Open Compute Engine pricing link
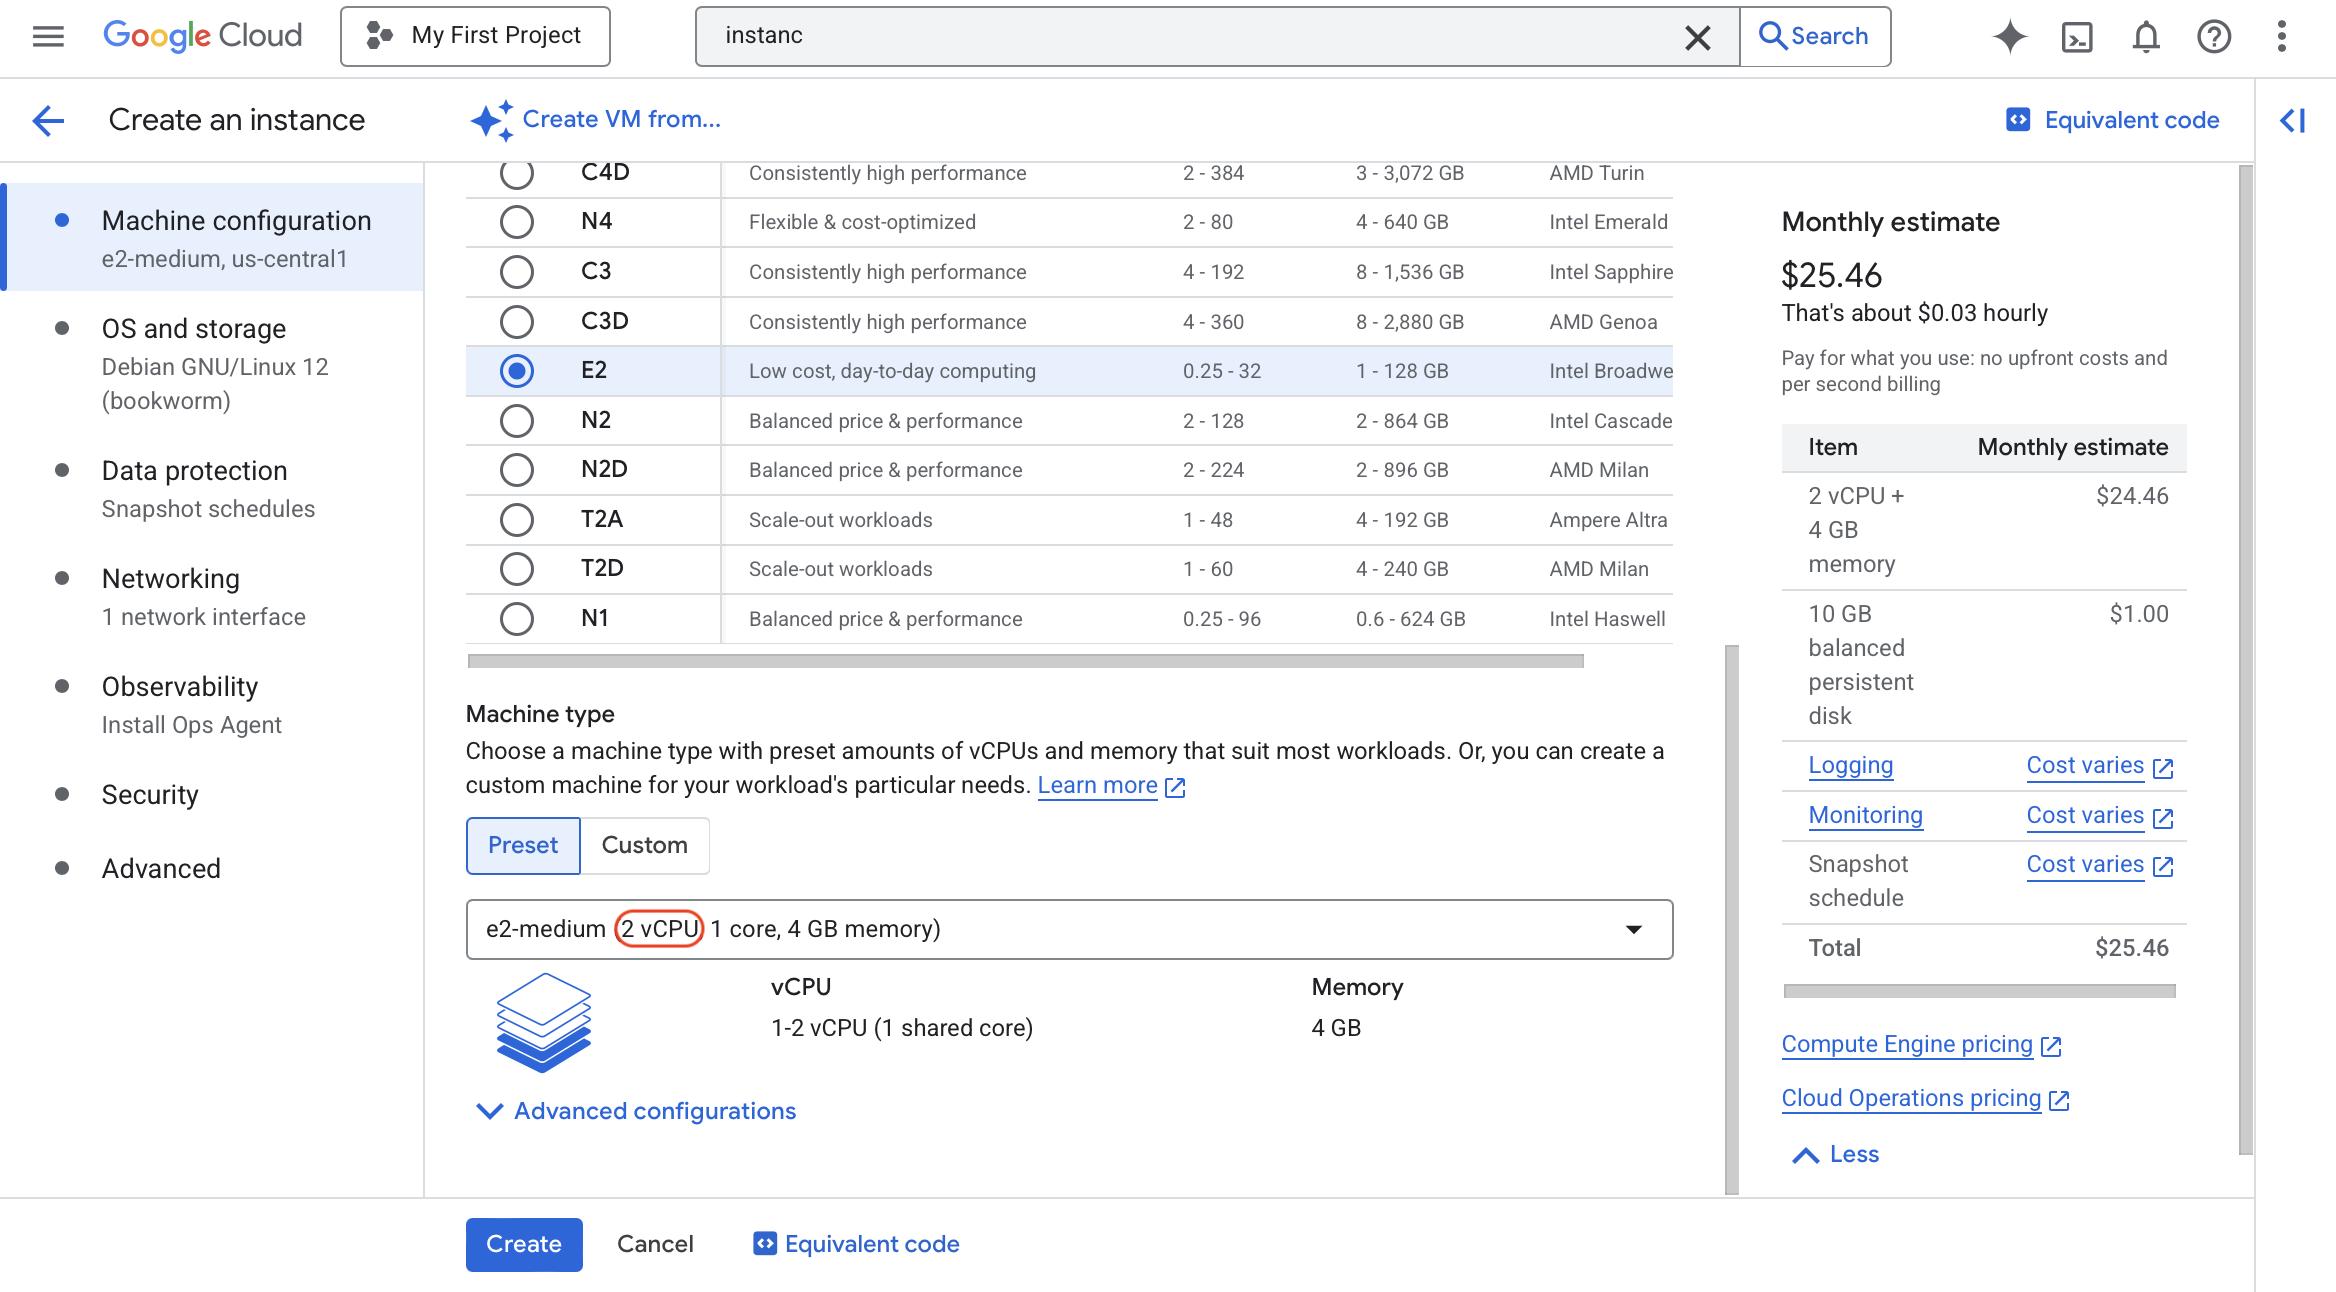 click(x=1907, y=1044)
